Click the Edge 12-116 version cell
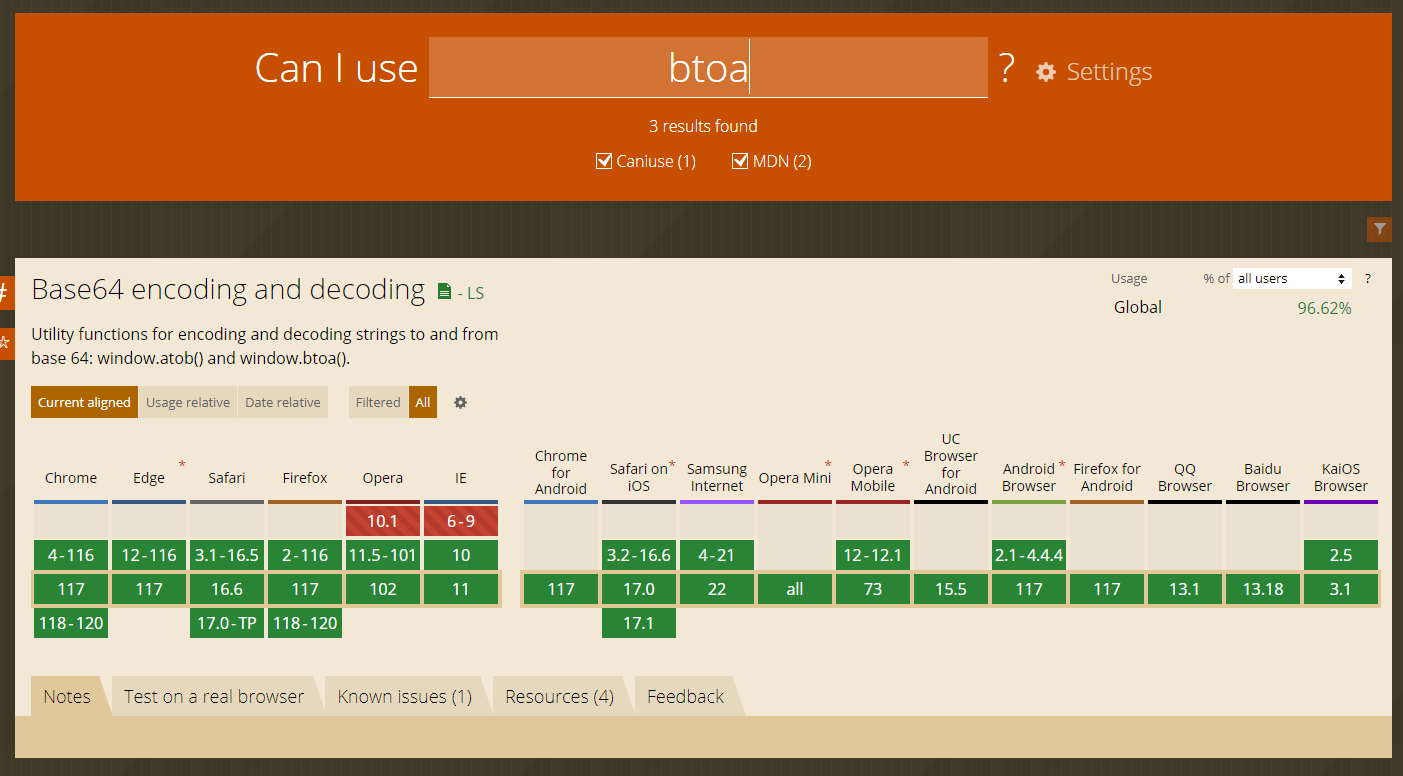The width and height of the screenshot is (1403, 776). 149,555
